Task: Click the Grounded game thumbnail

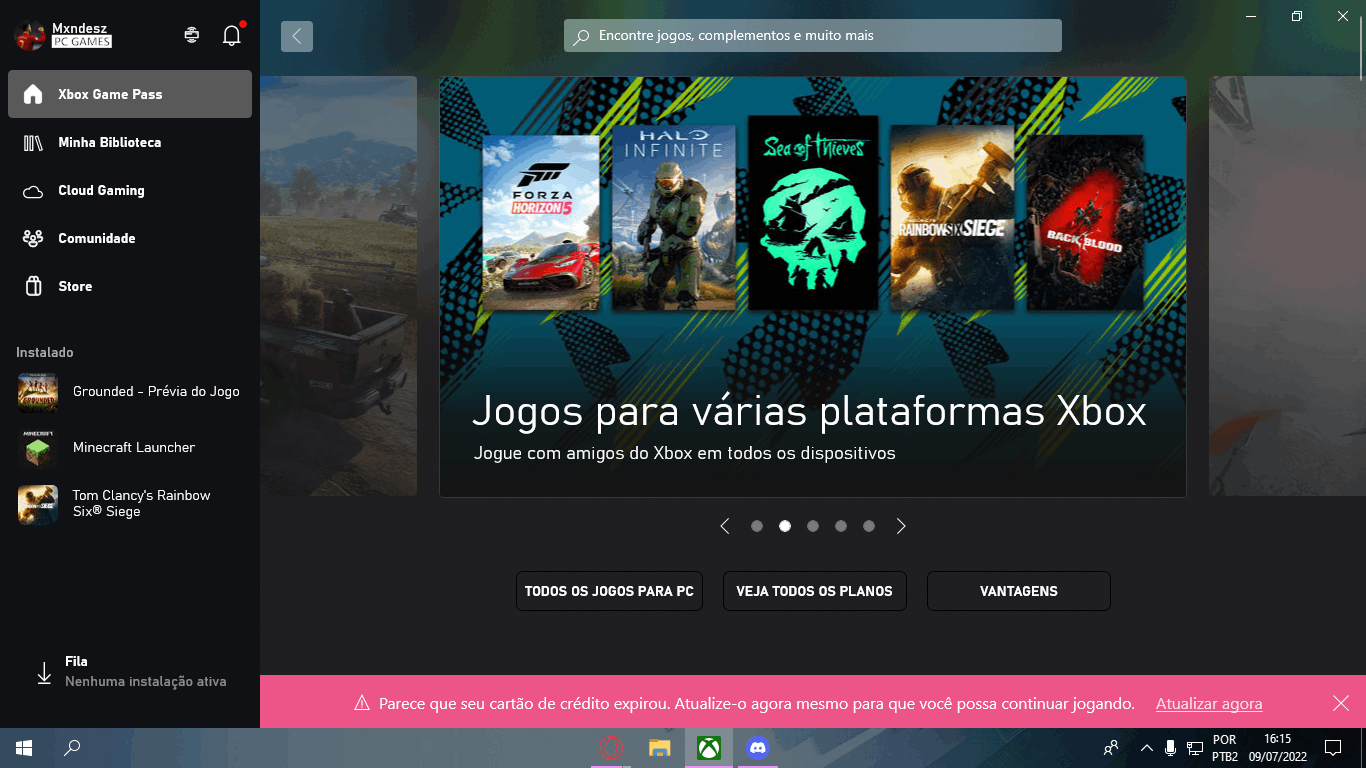Action: [38, 392]
